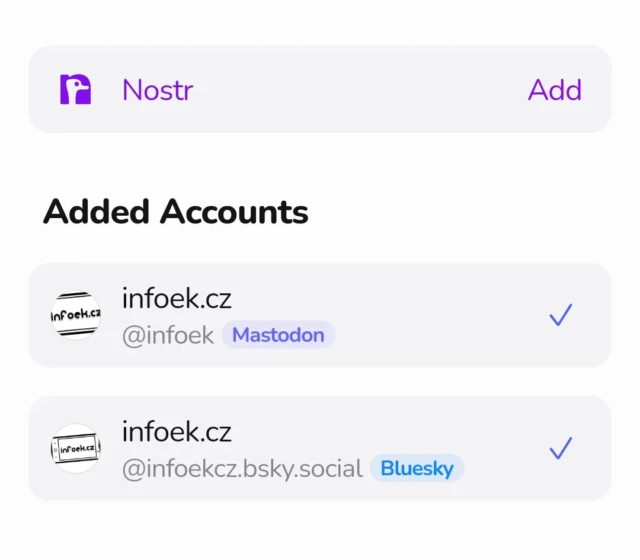Toggle the checkmark on the Bluesky account
This screenshot has width=640, height=560.
coord(560,448)
